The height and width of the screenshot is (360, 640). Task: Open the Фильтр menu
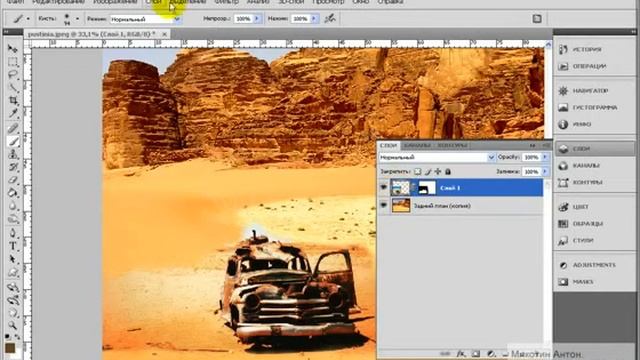[226, 2]
